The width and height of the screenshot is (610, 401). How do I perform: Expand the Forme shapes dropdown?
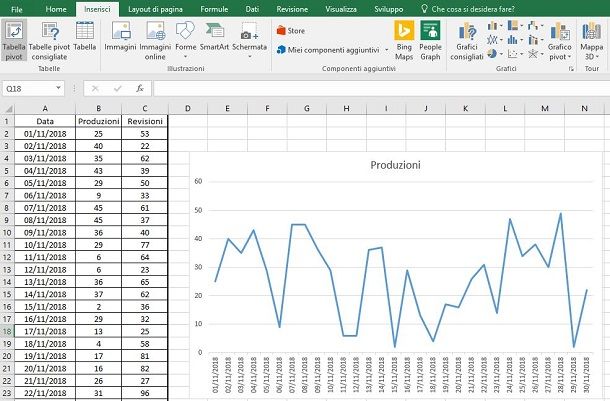tap(186, 57)
